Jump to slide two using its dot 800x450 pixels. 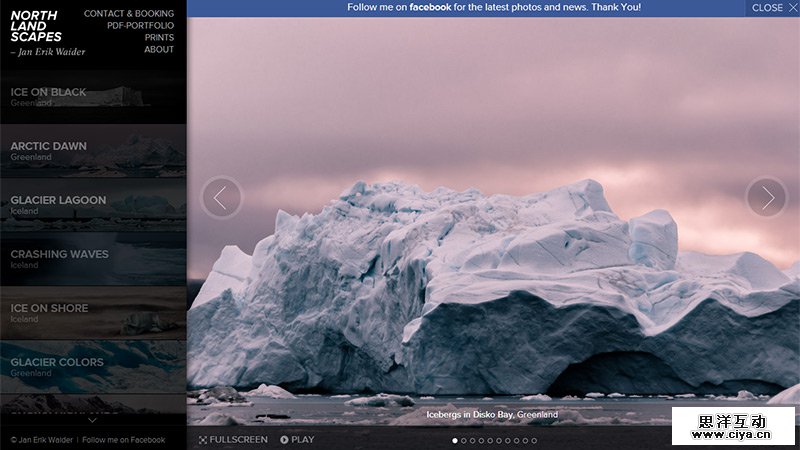[463, 441]
